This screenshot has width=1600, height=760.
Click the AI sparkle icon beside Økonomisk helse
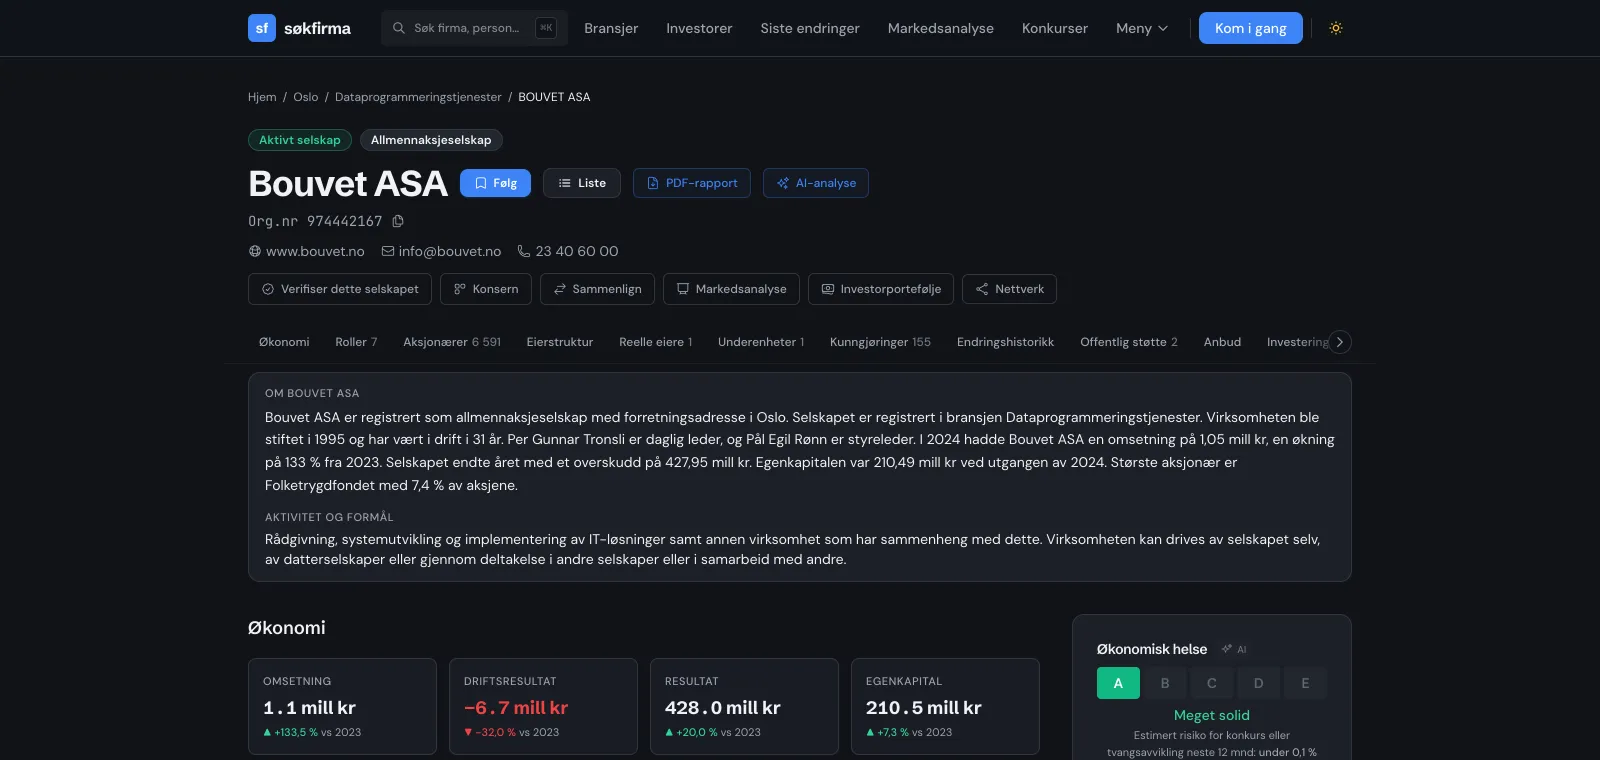click(1227, 649)
